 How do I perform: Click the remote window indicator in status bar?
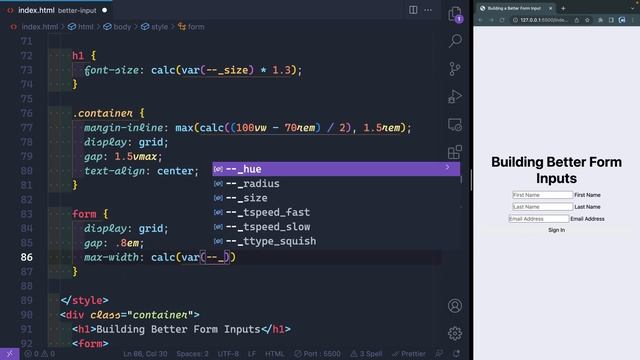click(x=9, y=354)
